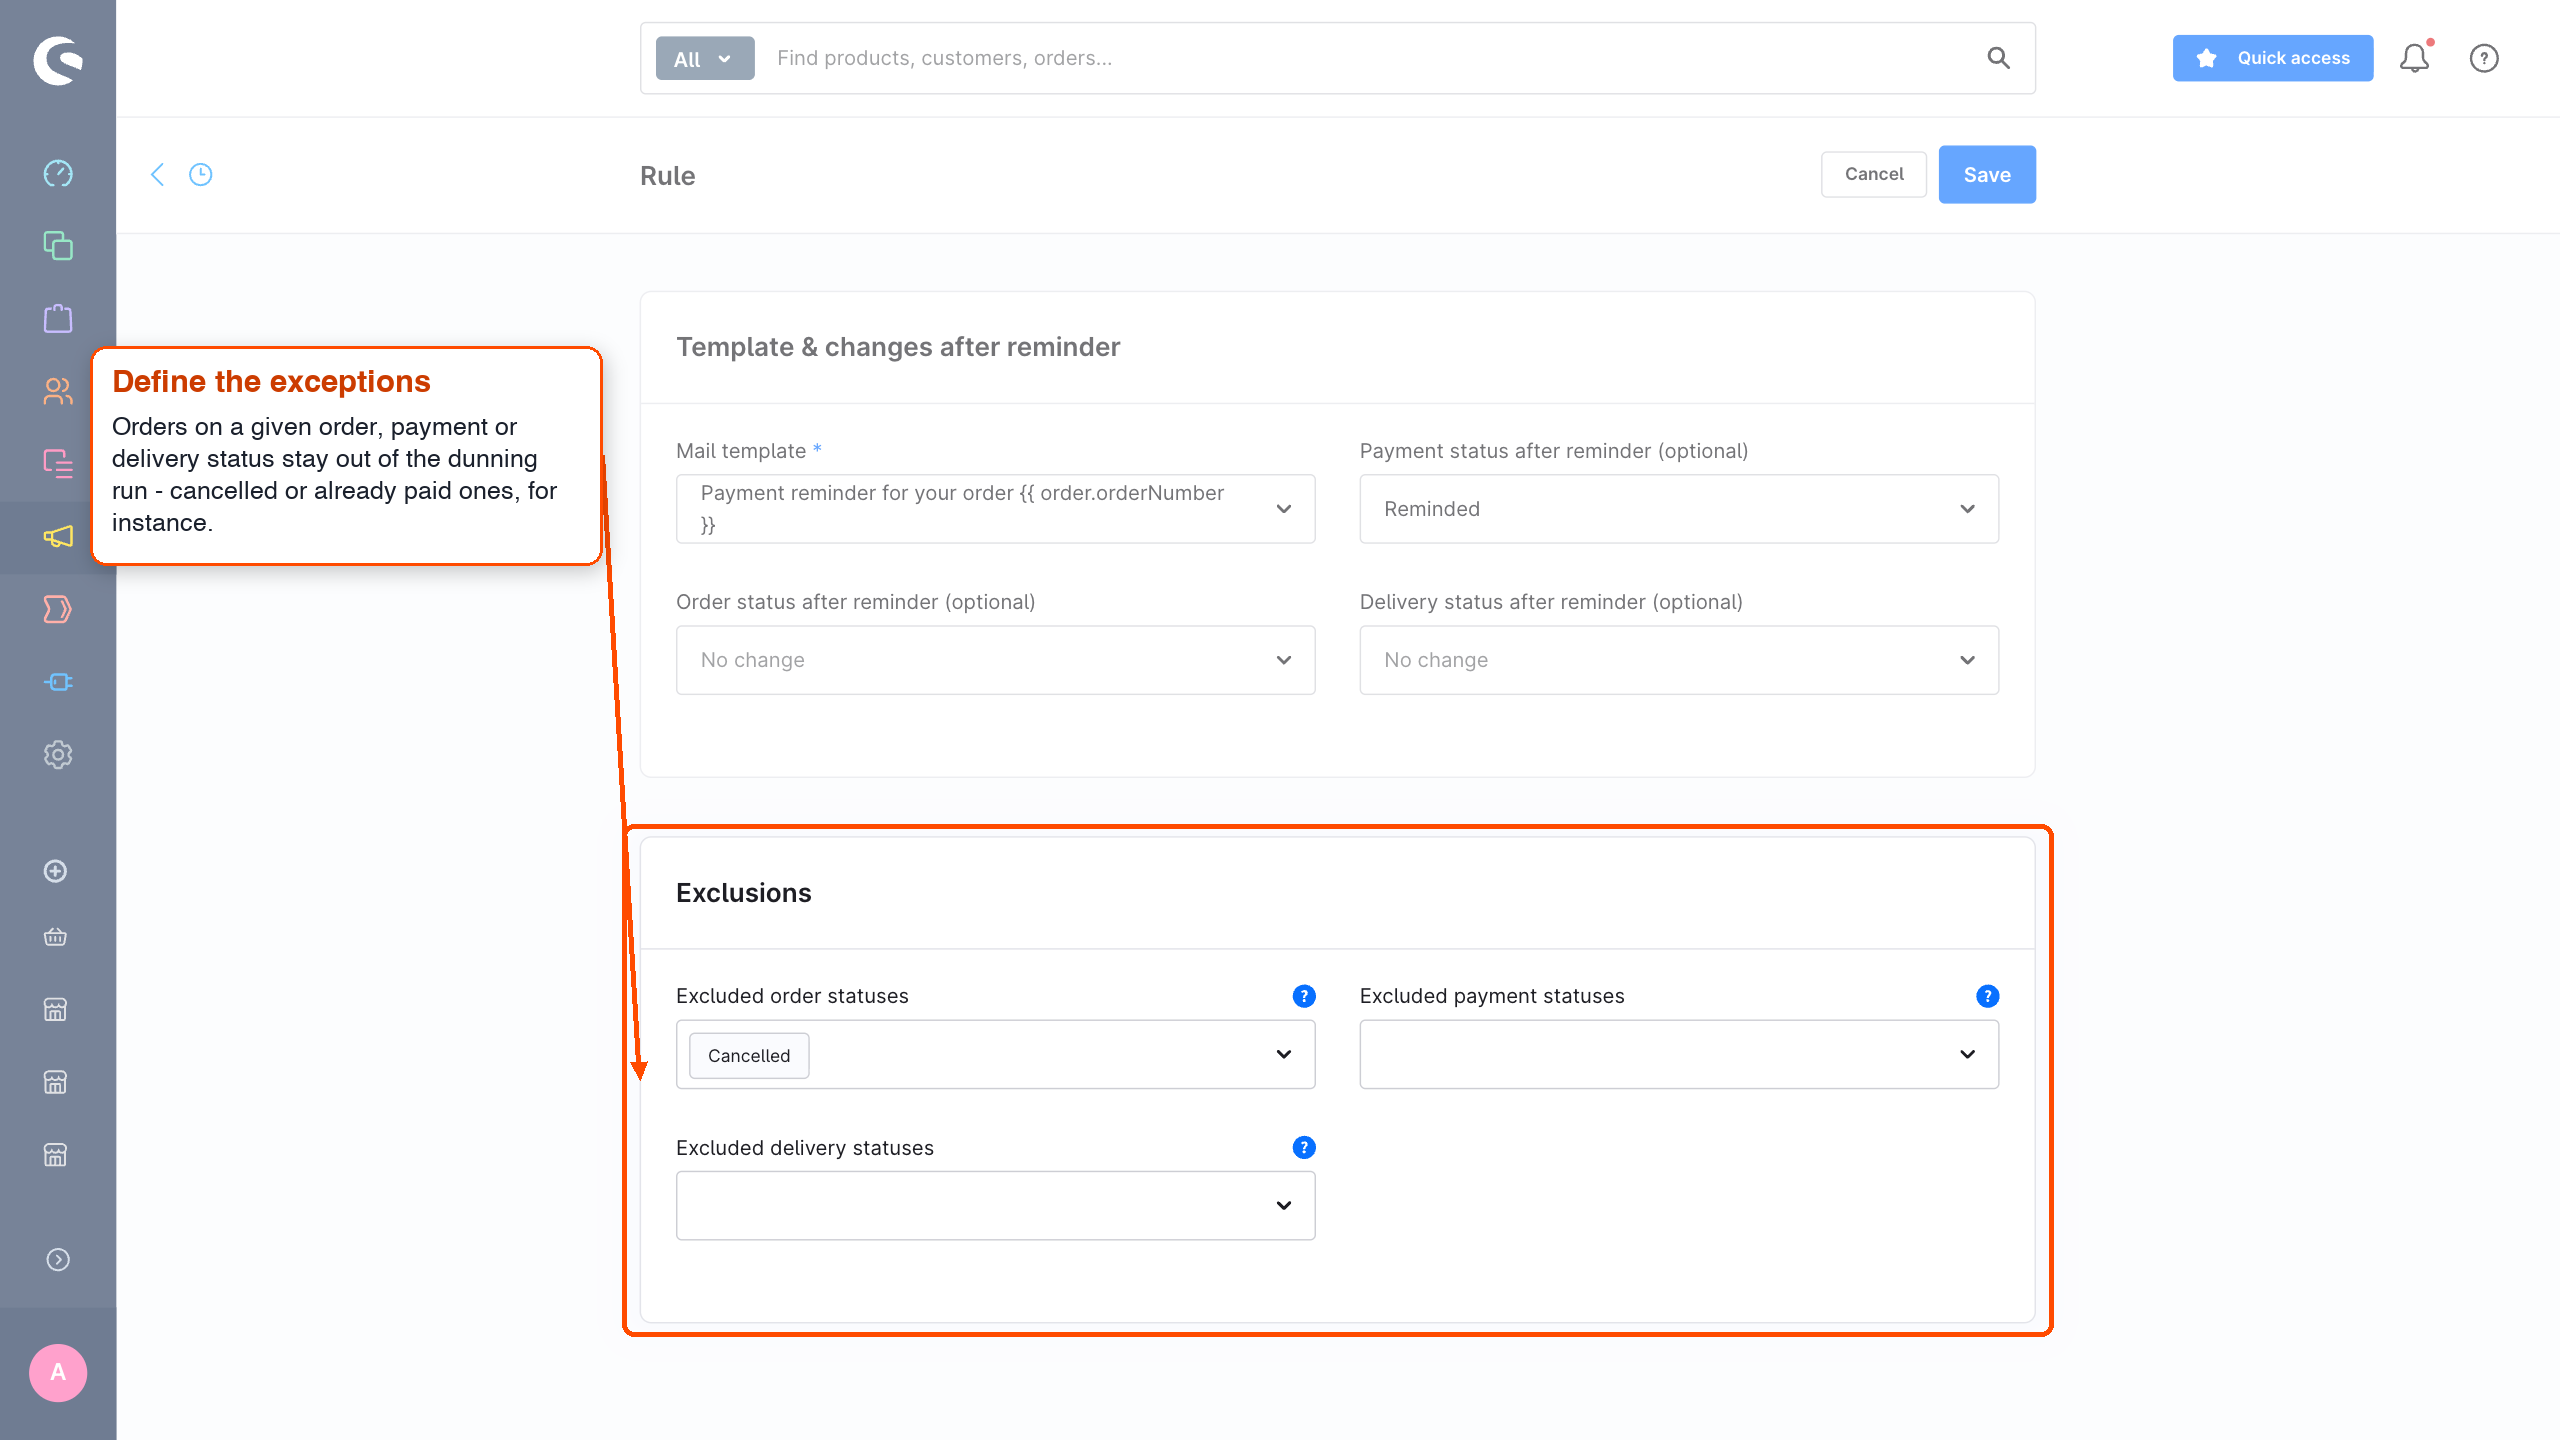The image size is (2560, 1440).
Task: Open the Catalogues sidebar icon
Action: tap(58, 246)
